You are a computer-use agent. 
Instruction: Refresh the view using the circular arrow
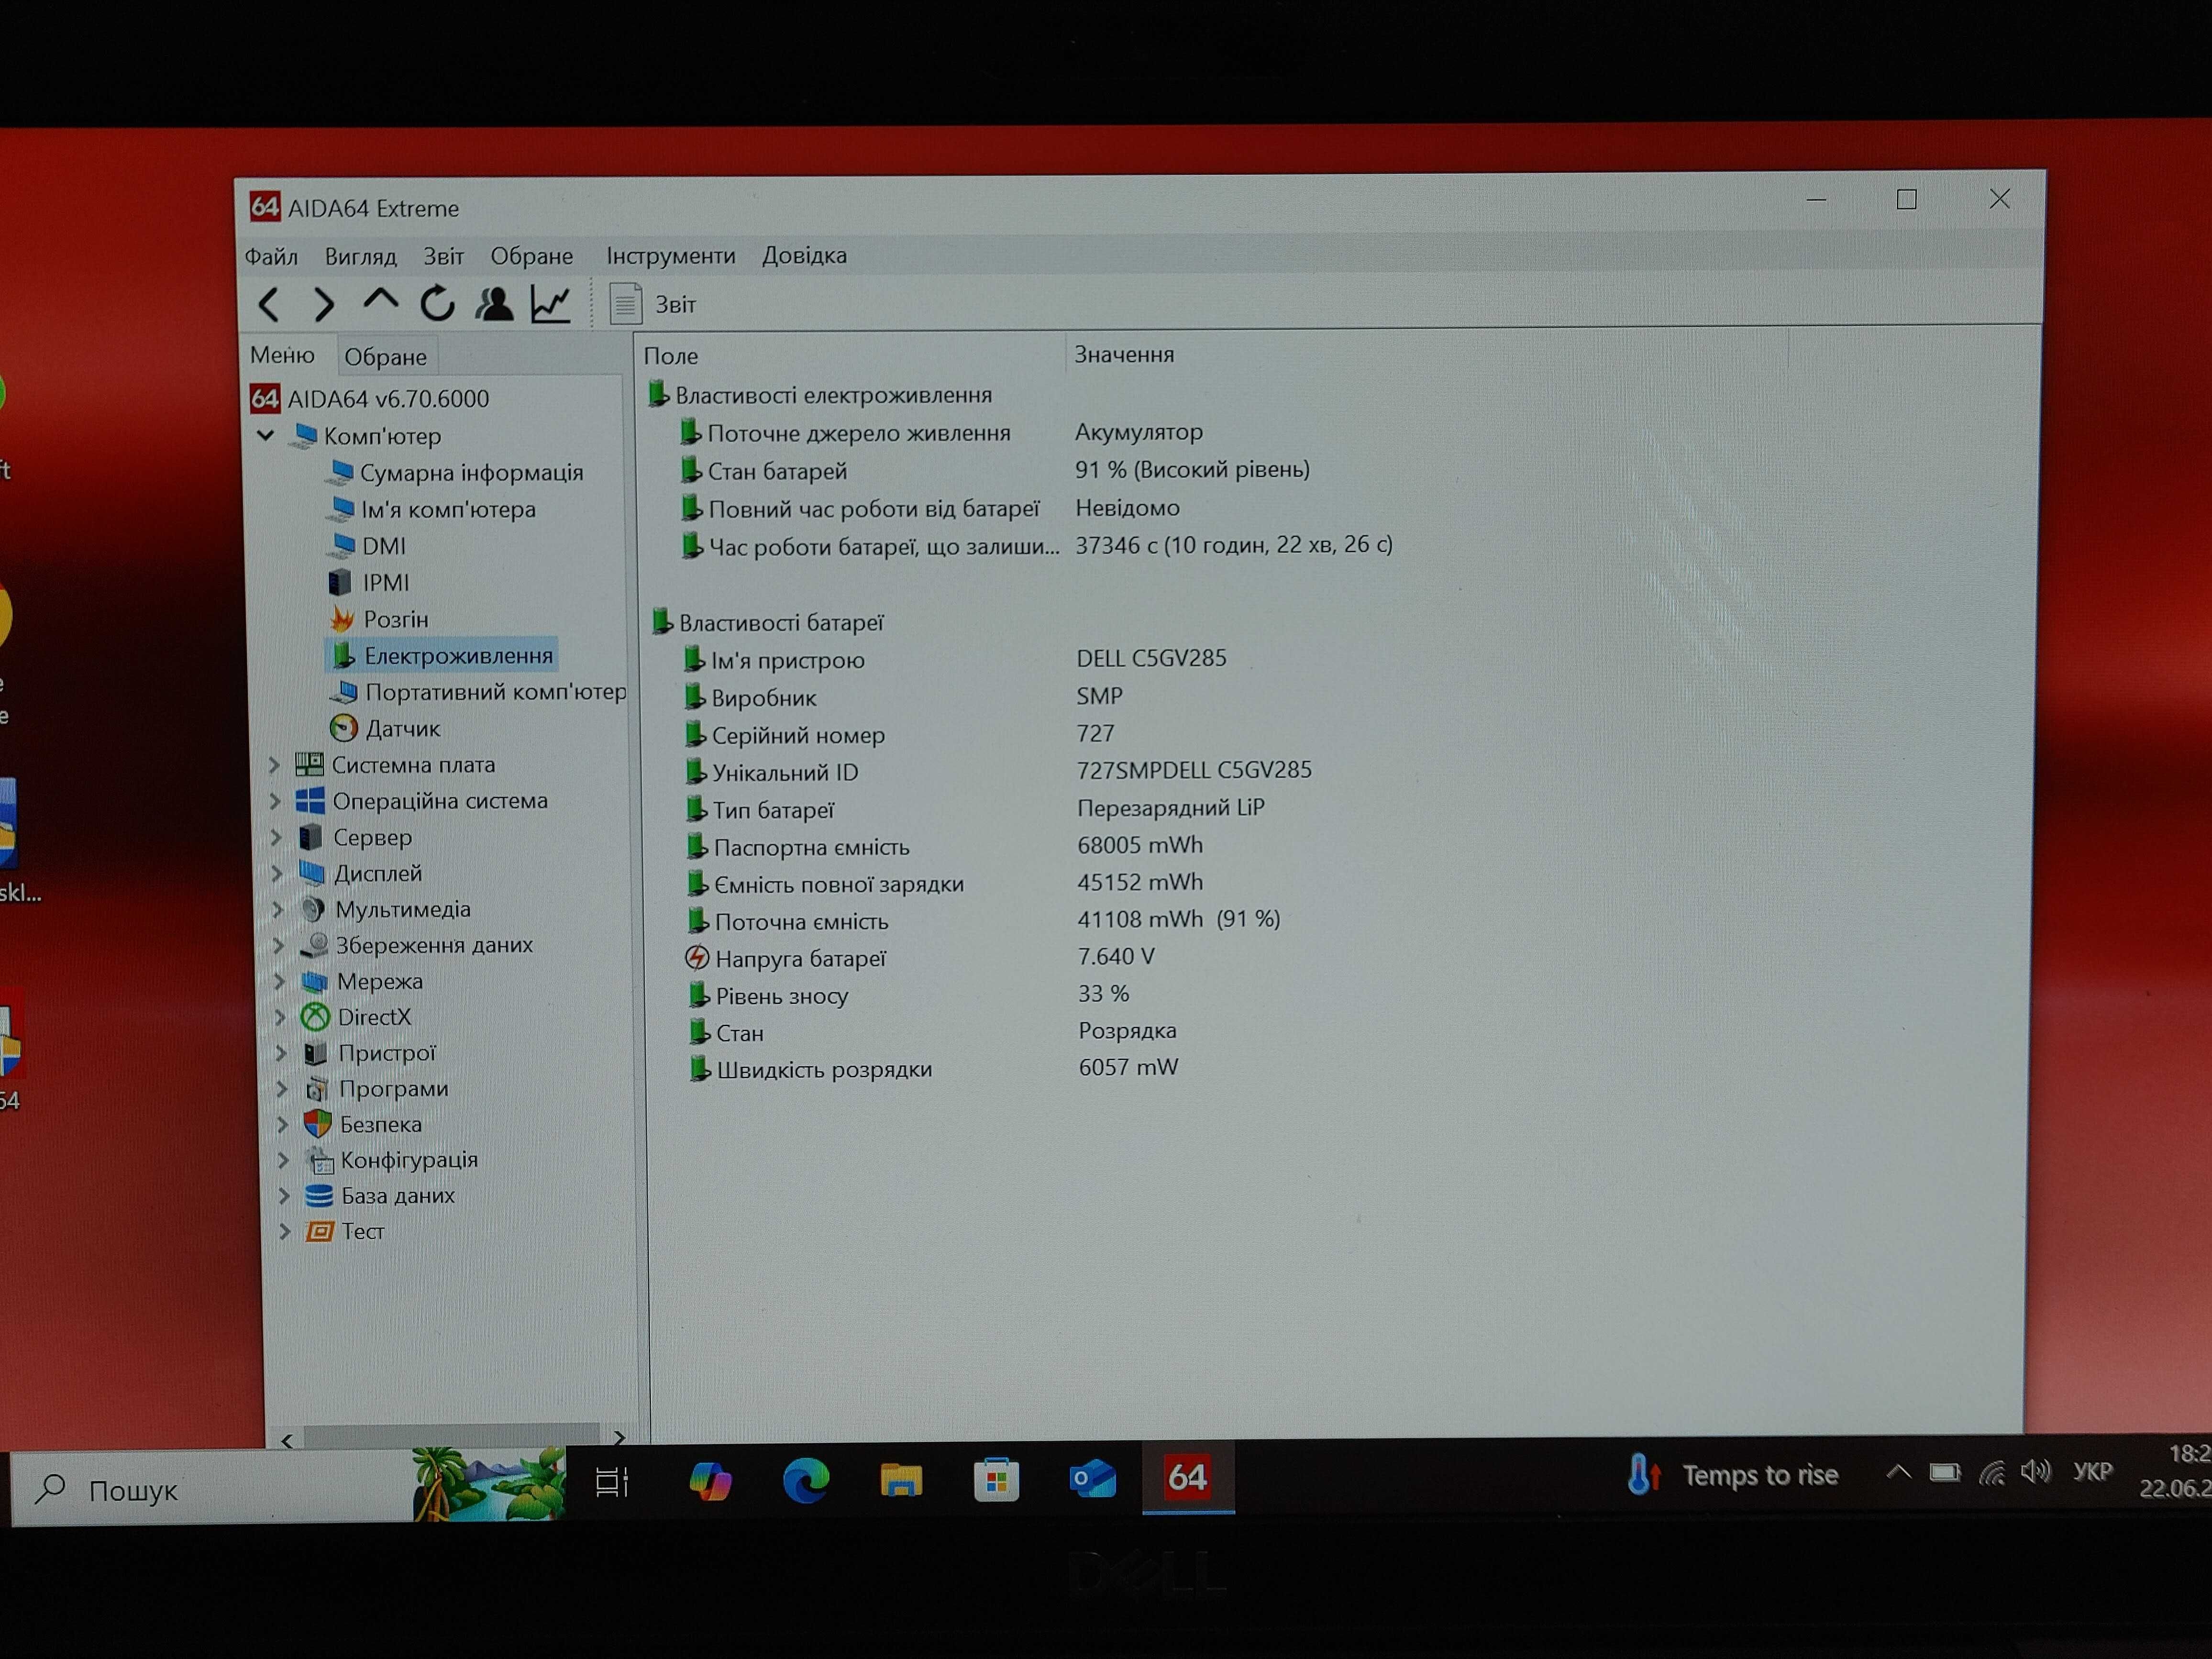(437, 303)
